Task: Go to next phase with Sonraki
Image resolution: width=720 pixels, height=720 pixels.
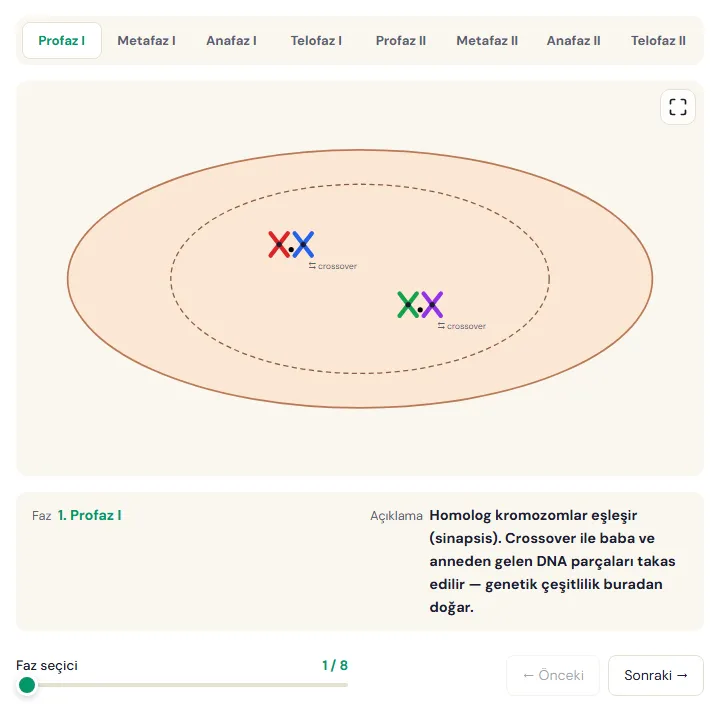Action: (656, 675)
